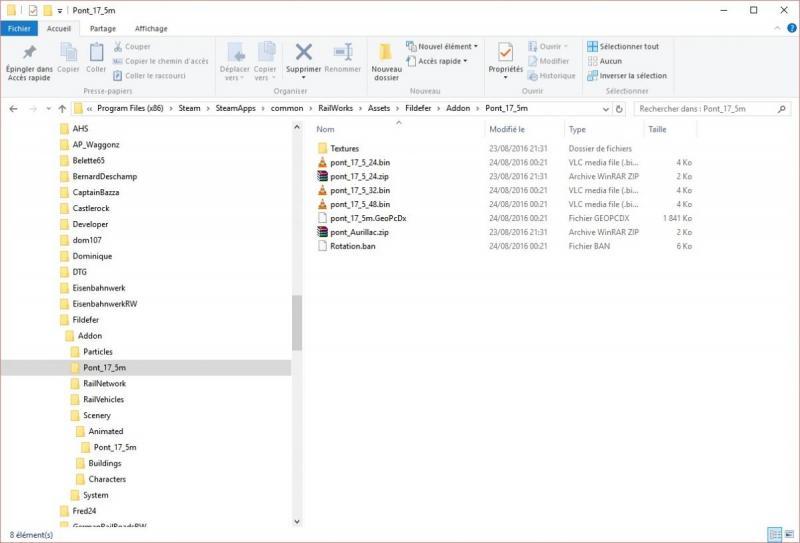Click the blue help question mark icon

coord(792,28)
